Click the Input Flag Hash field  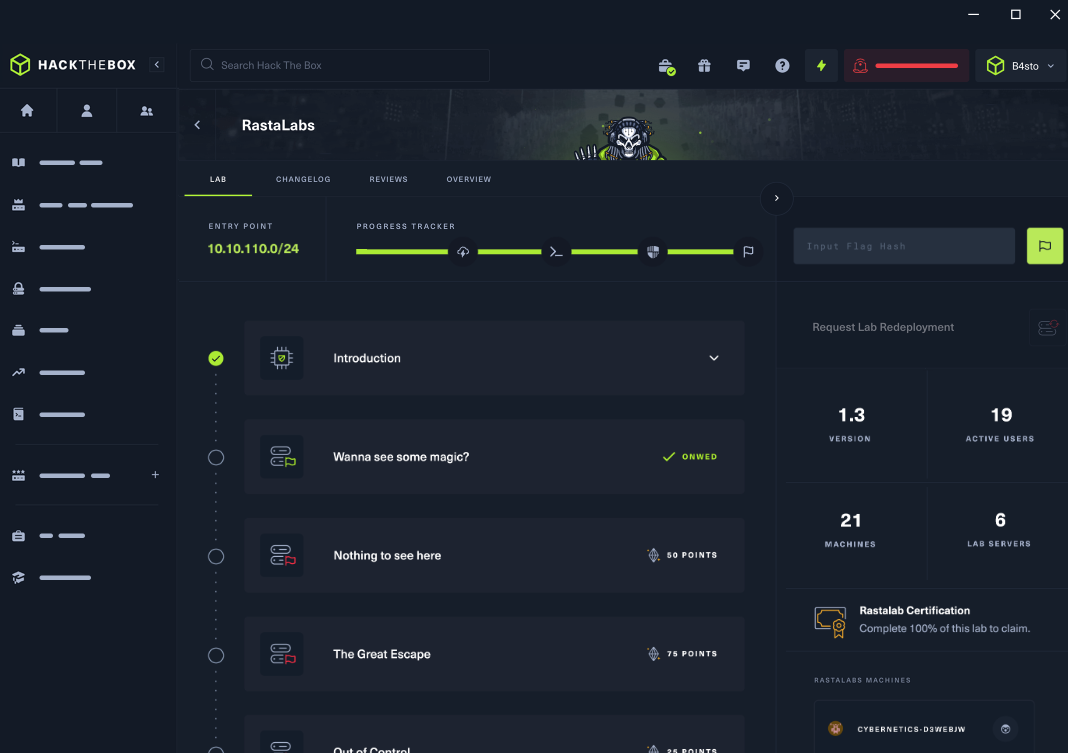tap(904, 246)
